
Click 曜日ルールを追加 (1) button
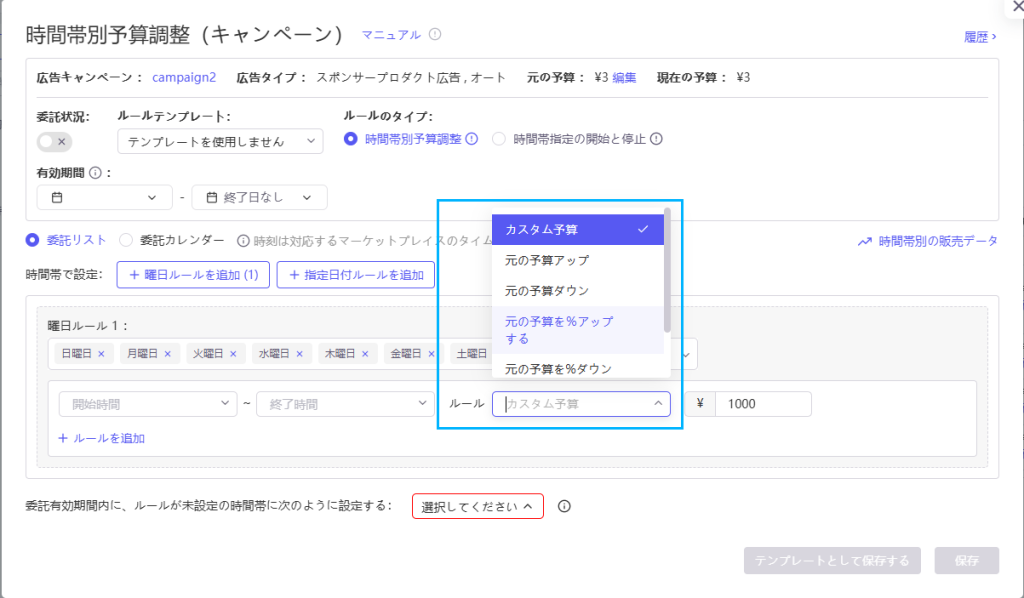coord(193,275)
